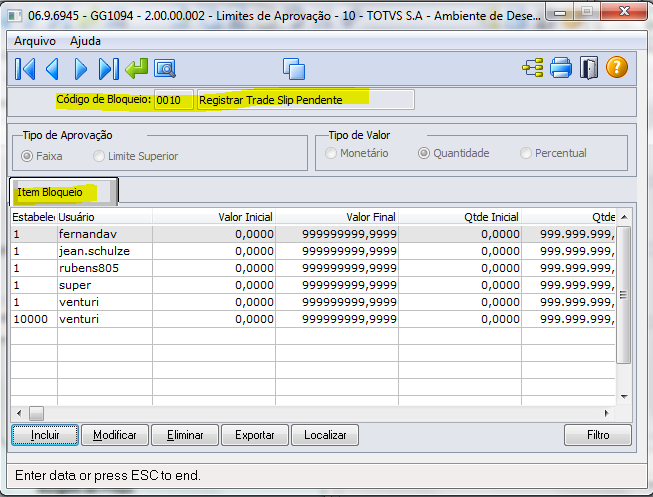Click the green go-to record arrow icon
Viewport: 653px width, 497px height.
(x=137, y=68)
